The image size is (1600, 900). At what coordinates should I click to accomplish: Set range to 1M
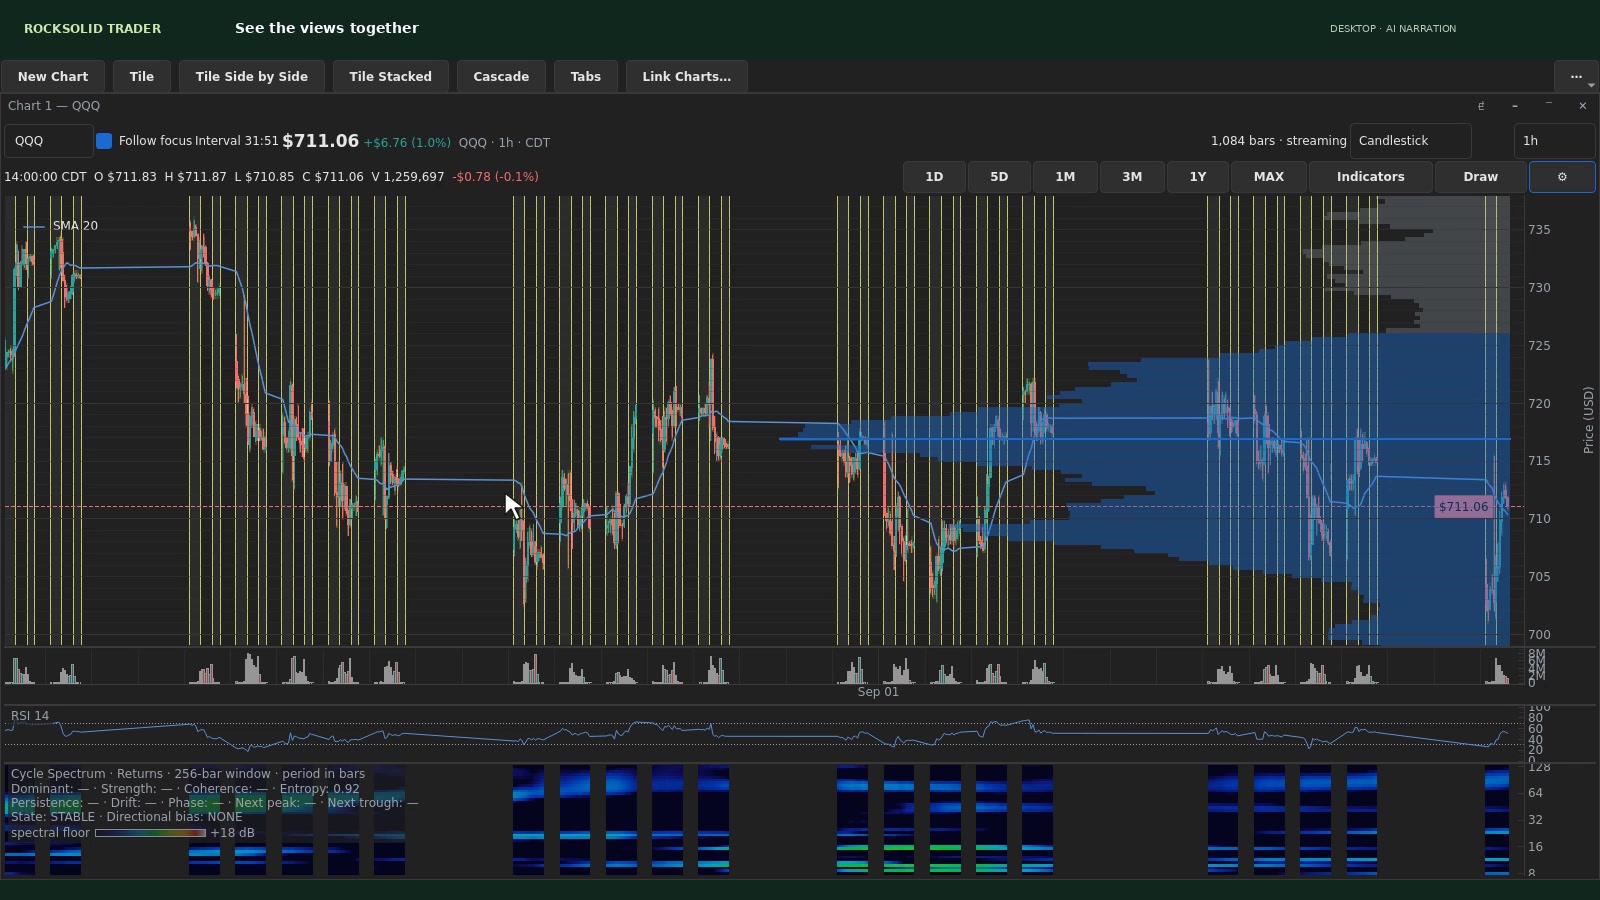pos(1065,177)
